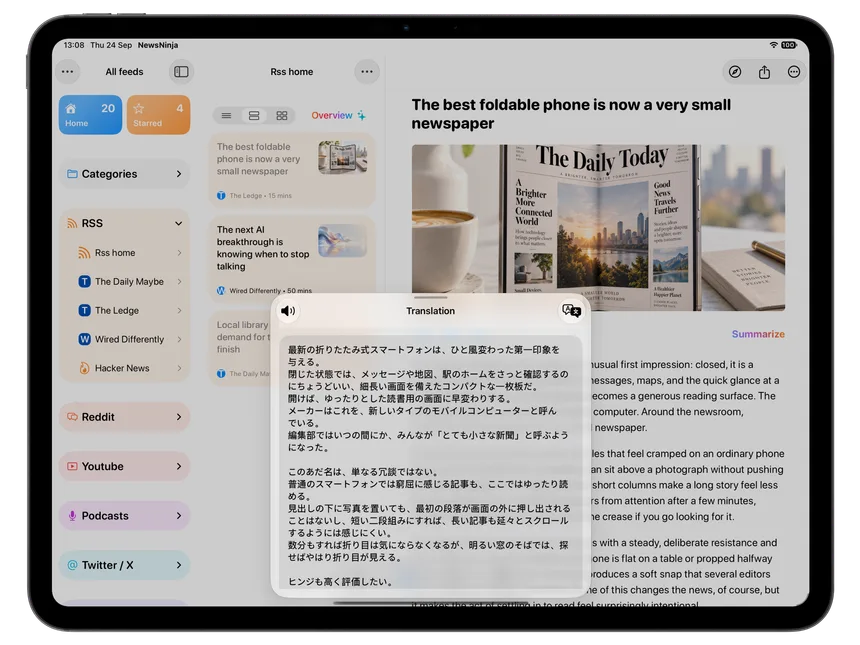Open The Ledge feed chevron

click(179, 310)
